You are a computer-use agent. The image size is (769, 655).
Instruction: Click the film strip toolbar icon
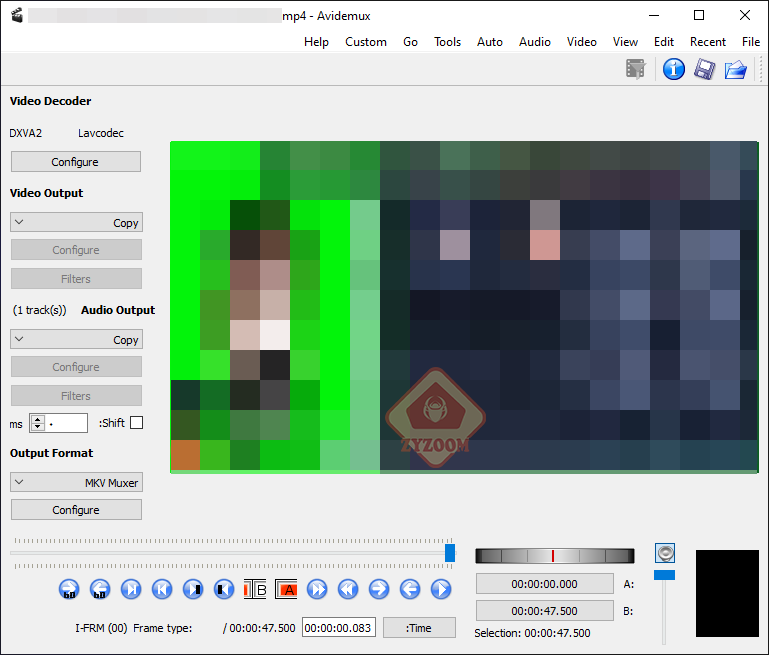(636, 69)
